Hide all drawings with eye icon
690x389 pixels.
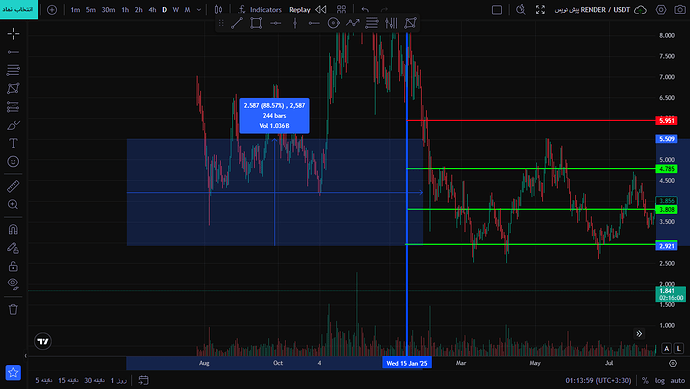coord(13,284)
